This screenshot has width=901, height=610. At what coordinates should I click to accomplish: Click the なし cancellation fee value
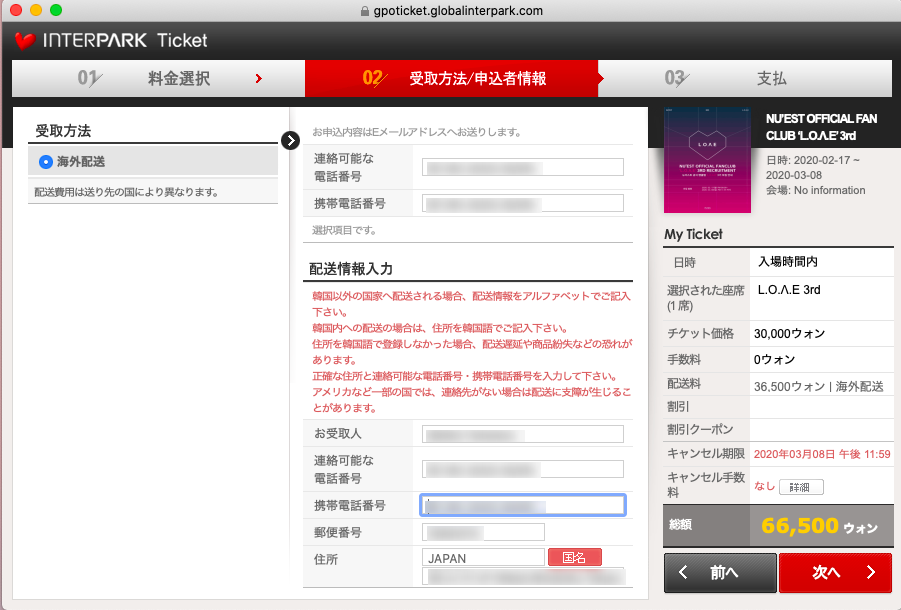764,486
